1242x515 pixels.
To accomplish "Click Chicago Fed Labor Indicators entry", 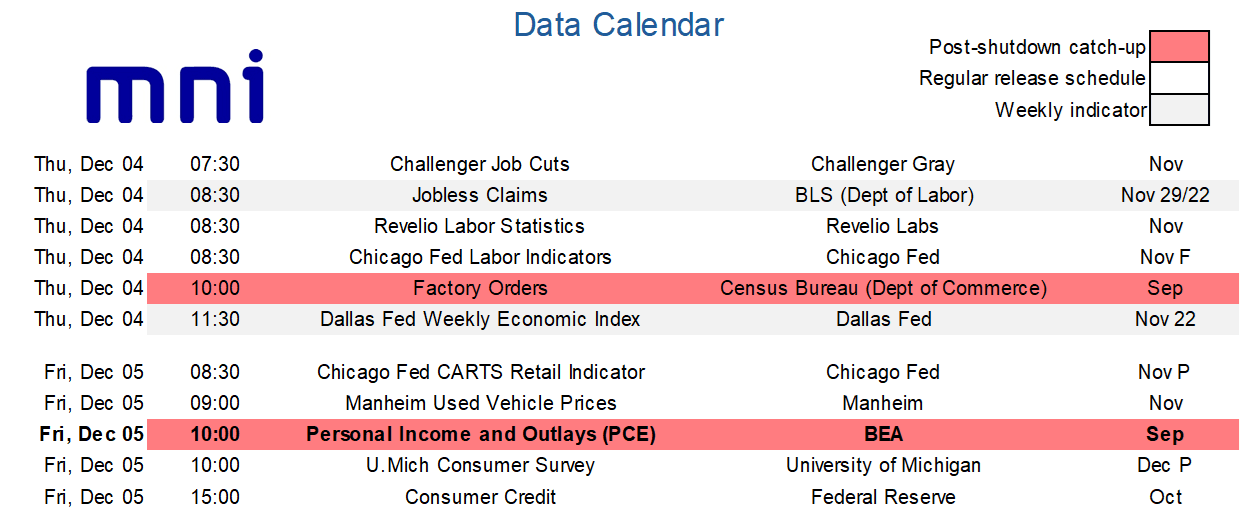I will click(x=480, y=257).
